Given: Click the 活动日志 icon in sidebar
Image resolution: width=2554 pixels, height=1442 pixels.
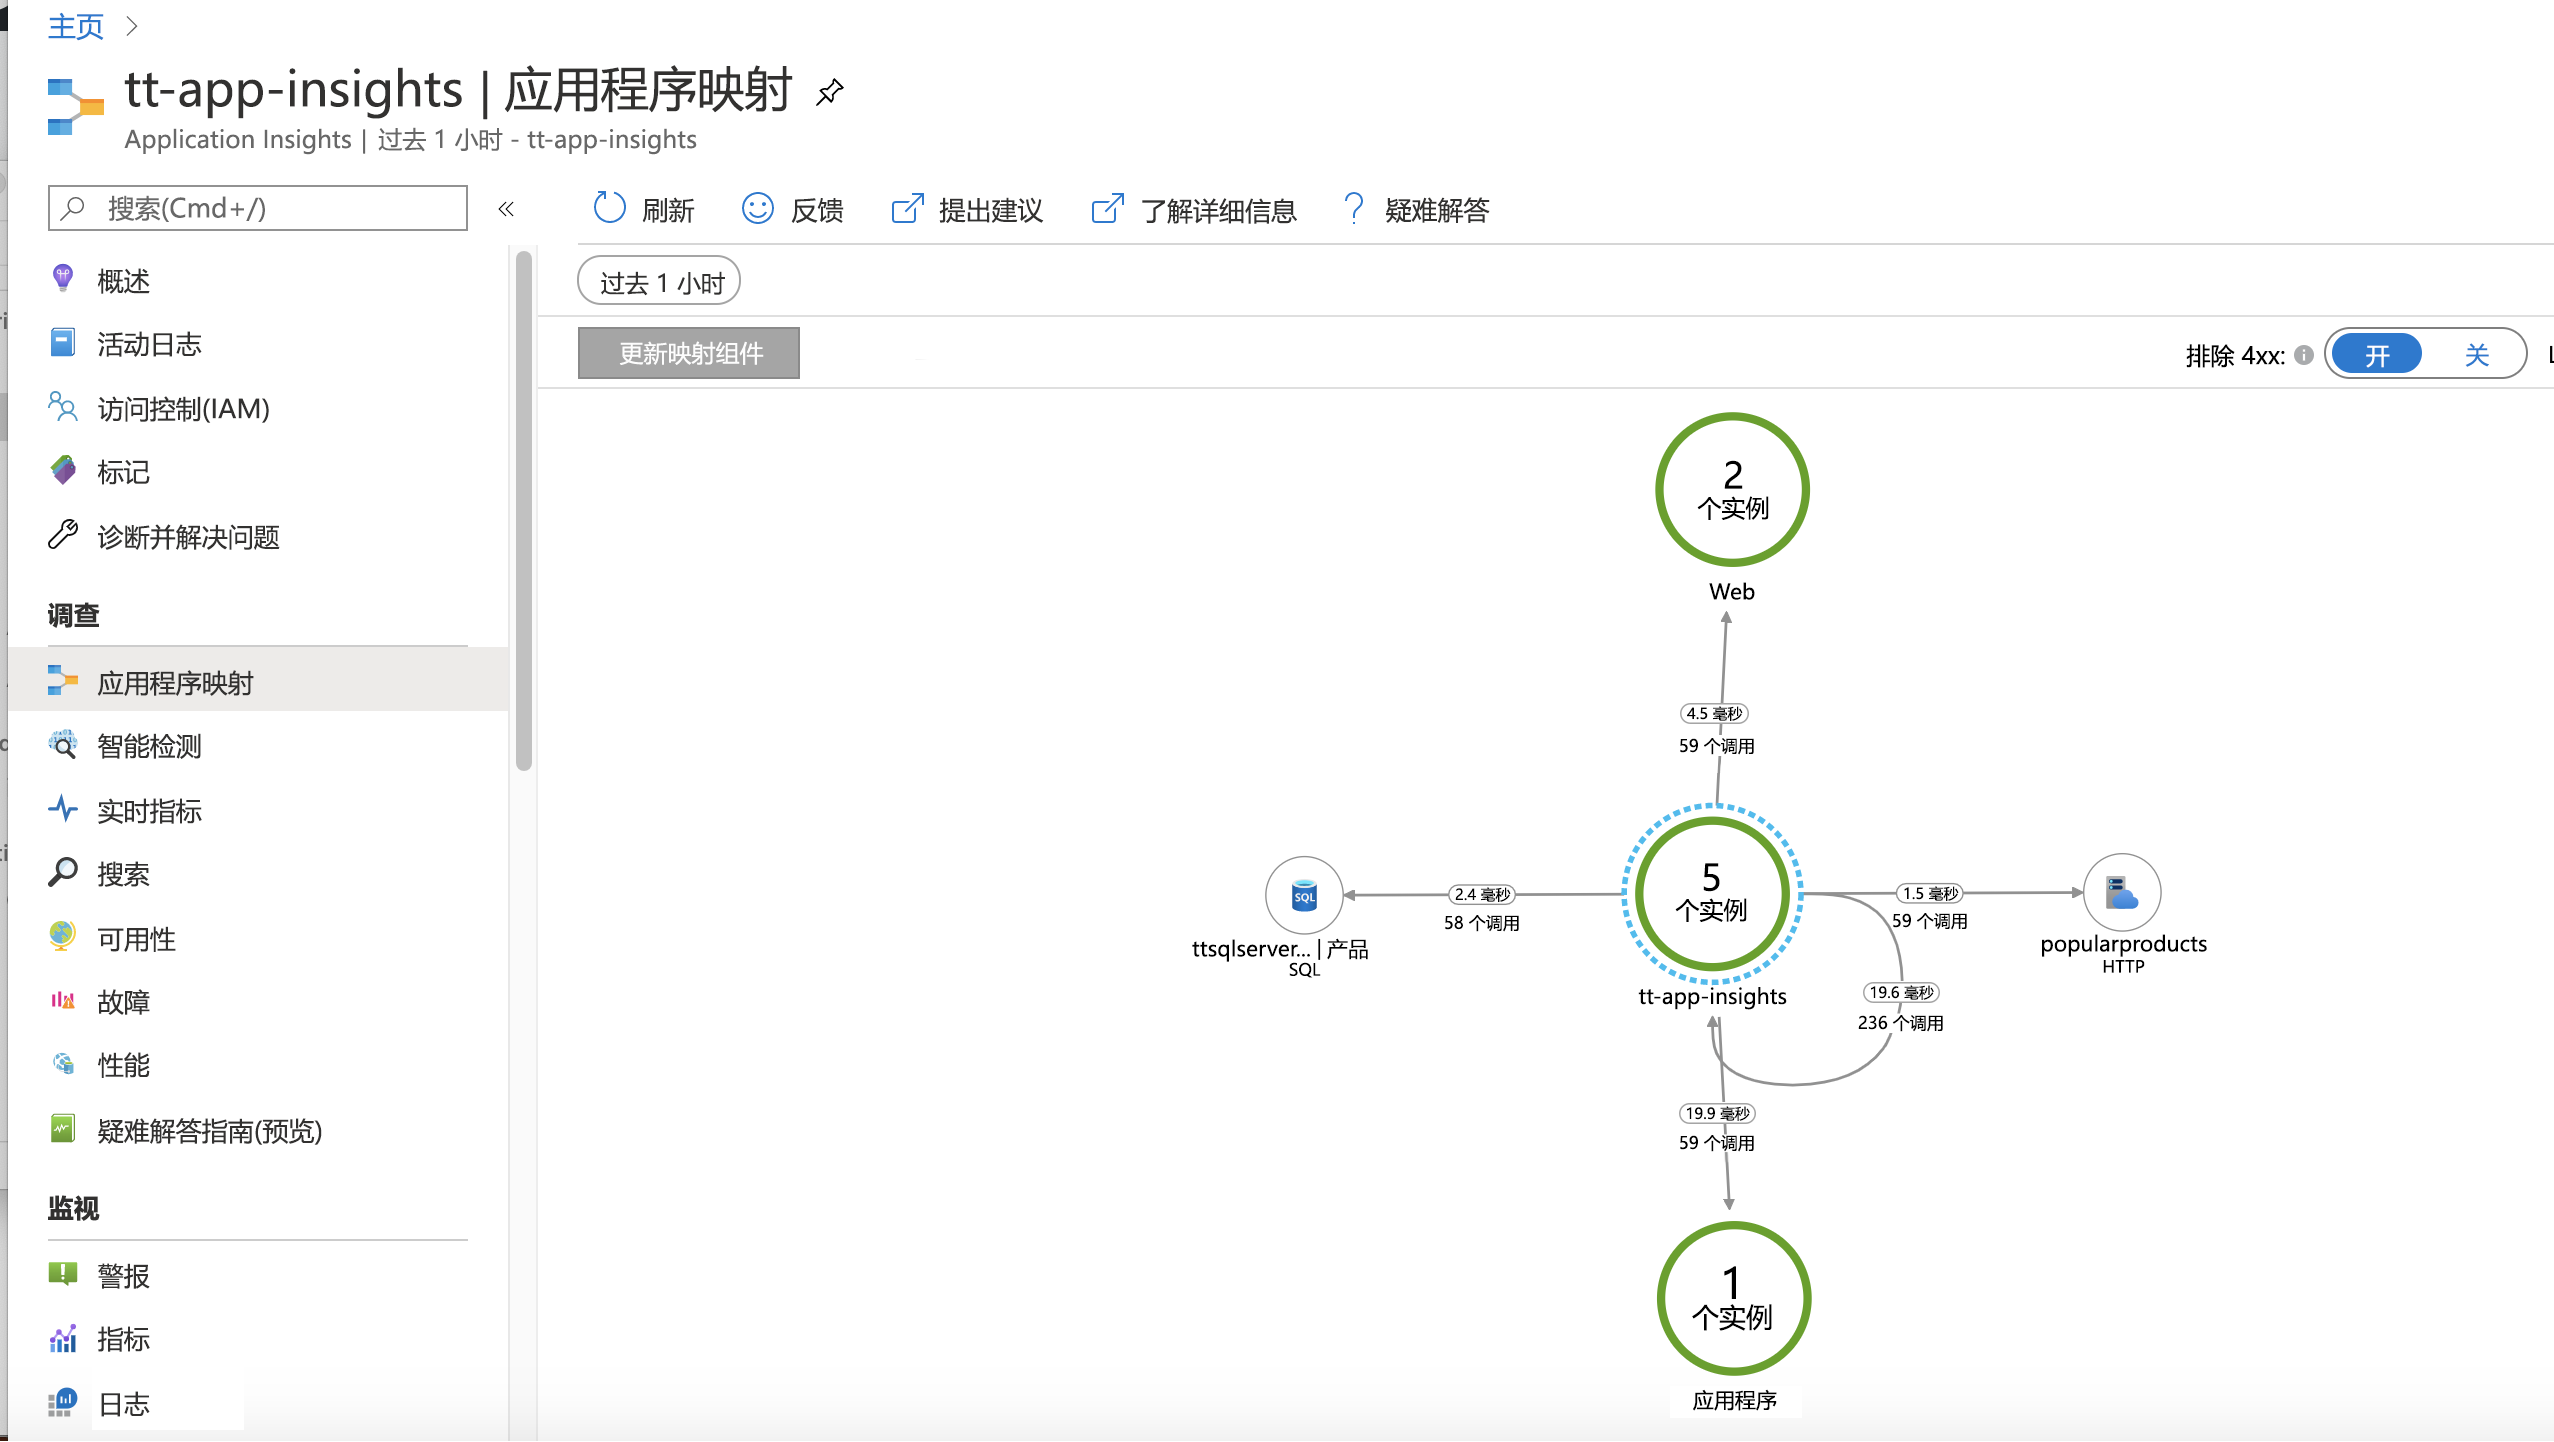Looking at the screenshot, I should pyautogui.click(x=62, y=343).
